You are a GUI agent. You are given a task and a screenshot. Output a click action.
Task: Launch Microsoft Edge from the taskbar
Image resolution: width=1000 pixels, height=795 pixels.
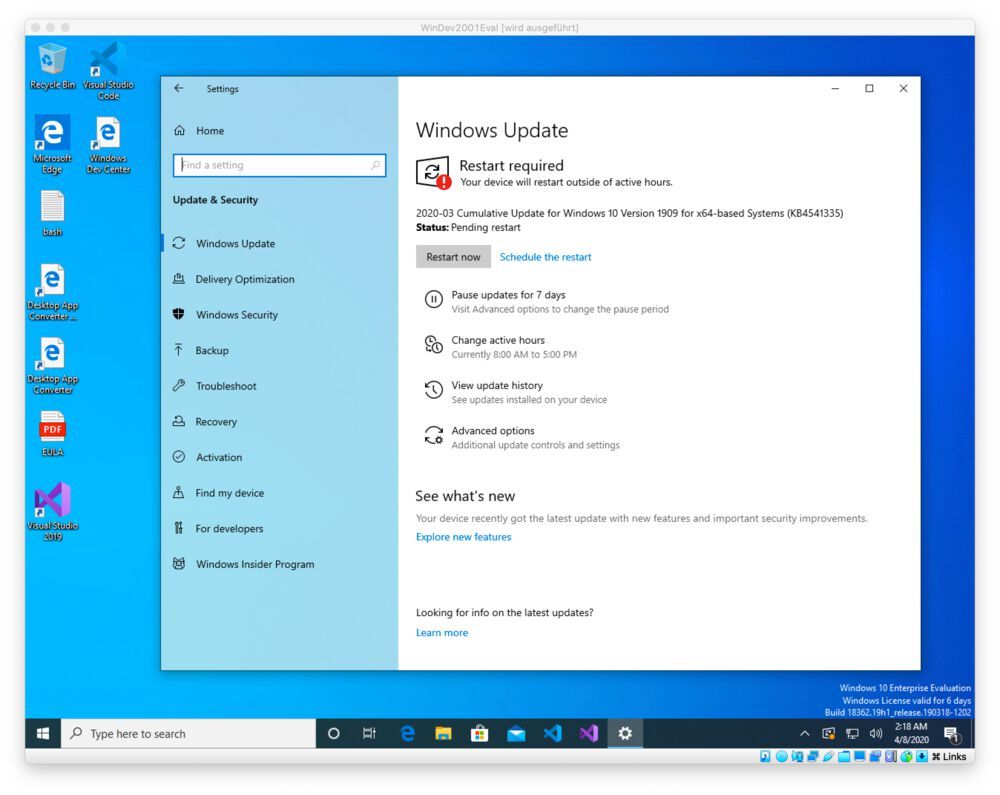coord(407,733)
